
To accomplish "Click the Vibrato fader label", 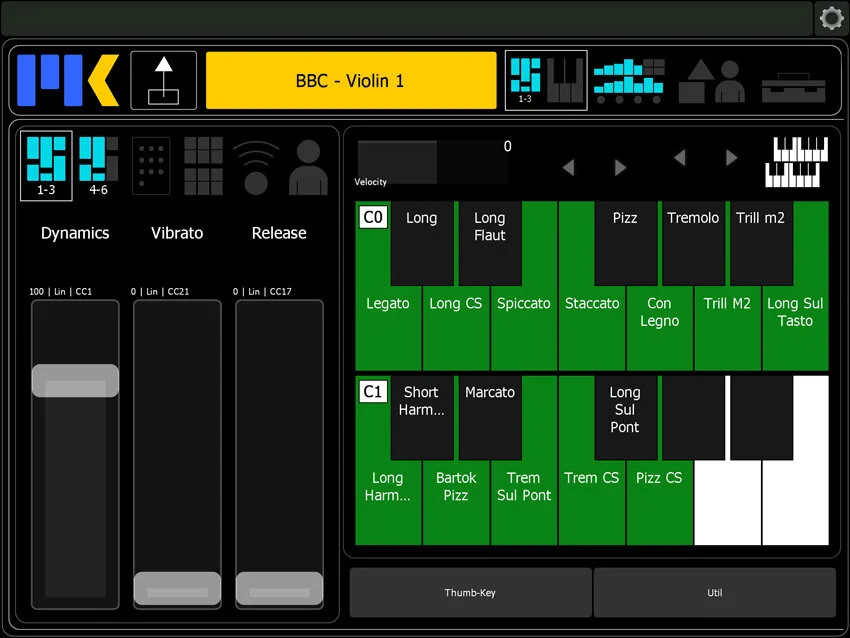I will tap(177, 233).
